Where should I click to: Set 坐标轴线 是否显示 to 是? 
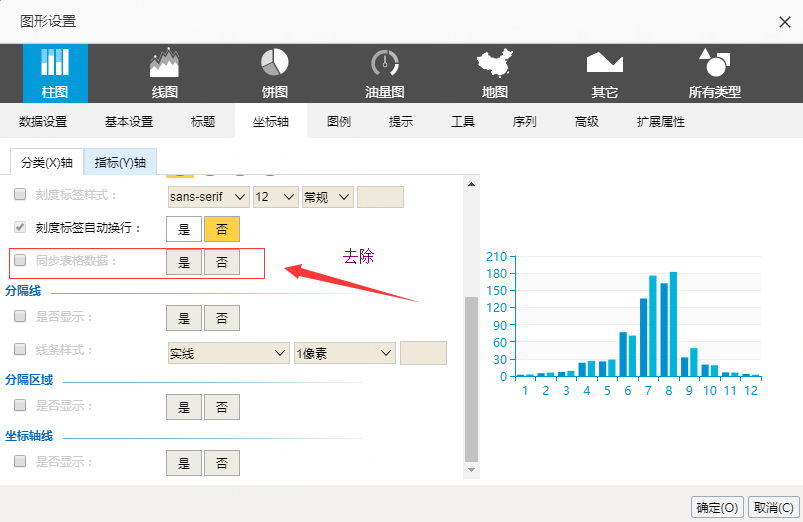pyautogui.click(x=184, y=463)
